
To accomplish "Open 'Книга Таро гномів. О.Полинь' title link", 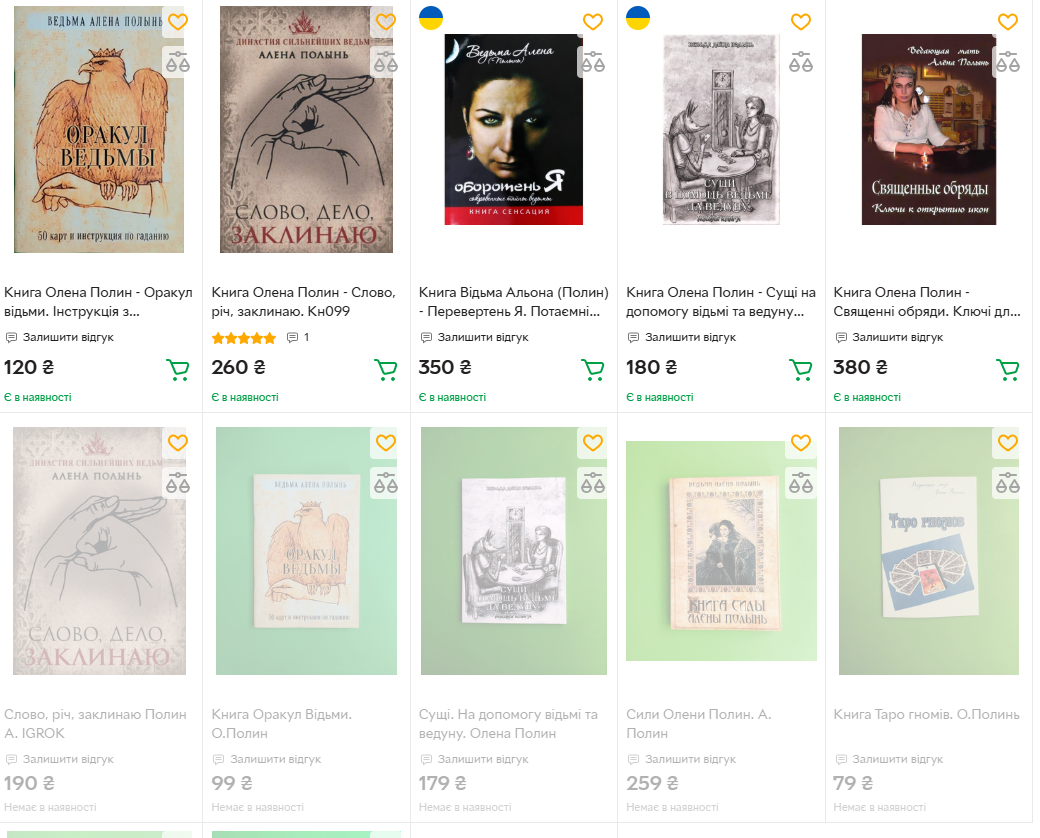I will coord(926,714).
